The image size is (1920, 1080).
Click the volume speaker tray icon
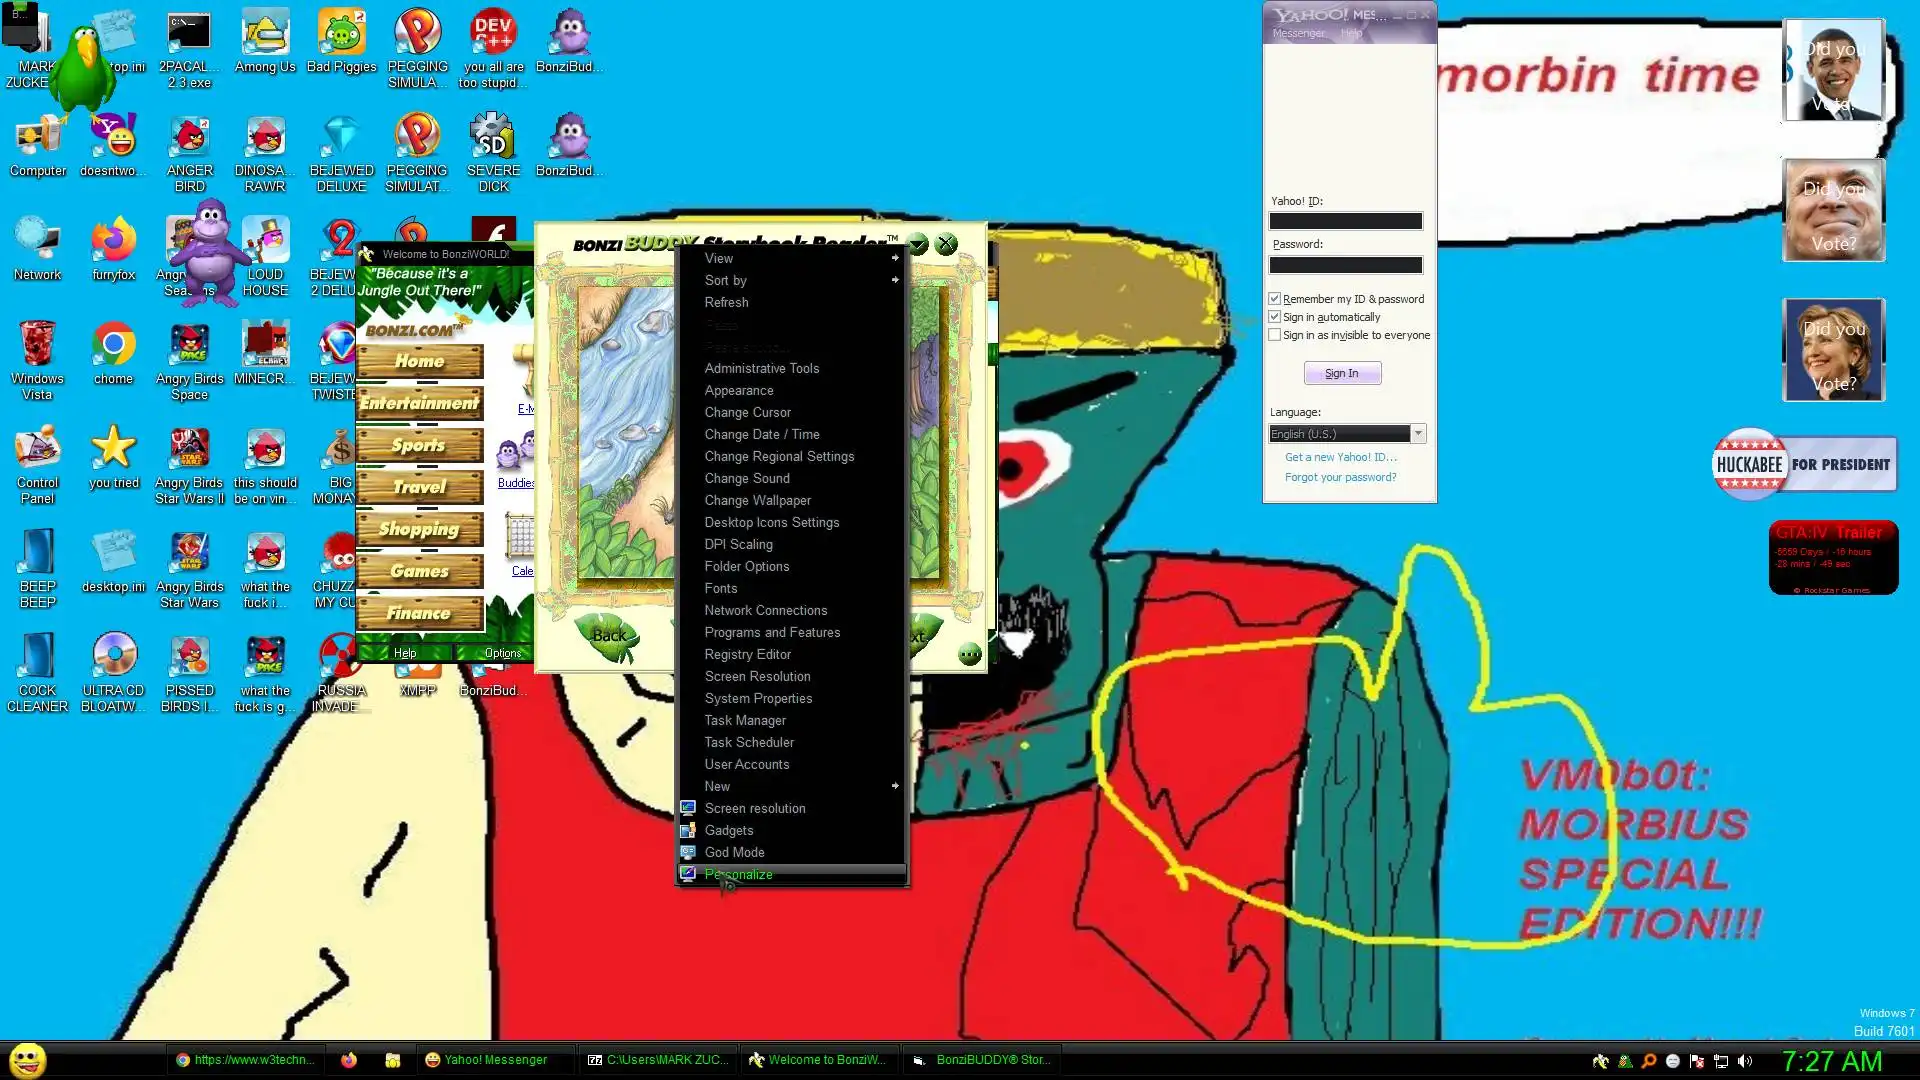click(x=1745, y=1061)
